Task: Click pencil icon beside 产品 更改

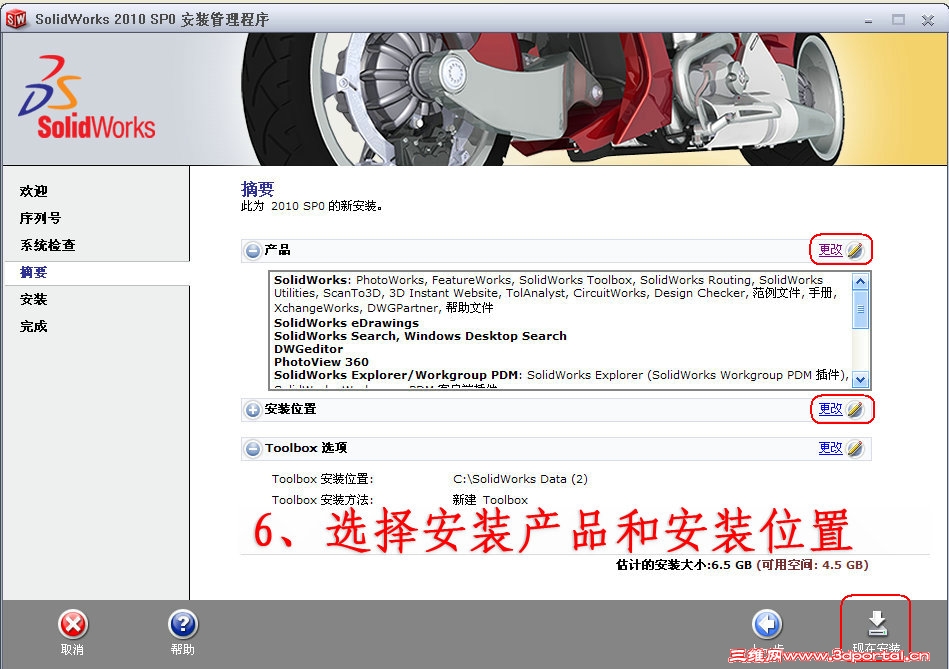Action: pos(855,250)
